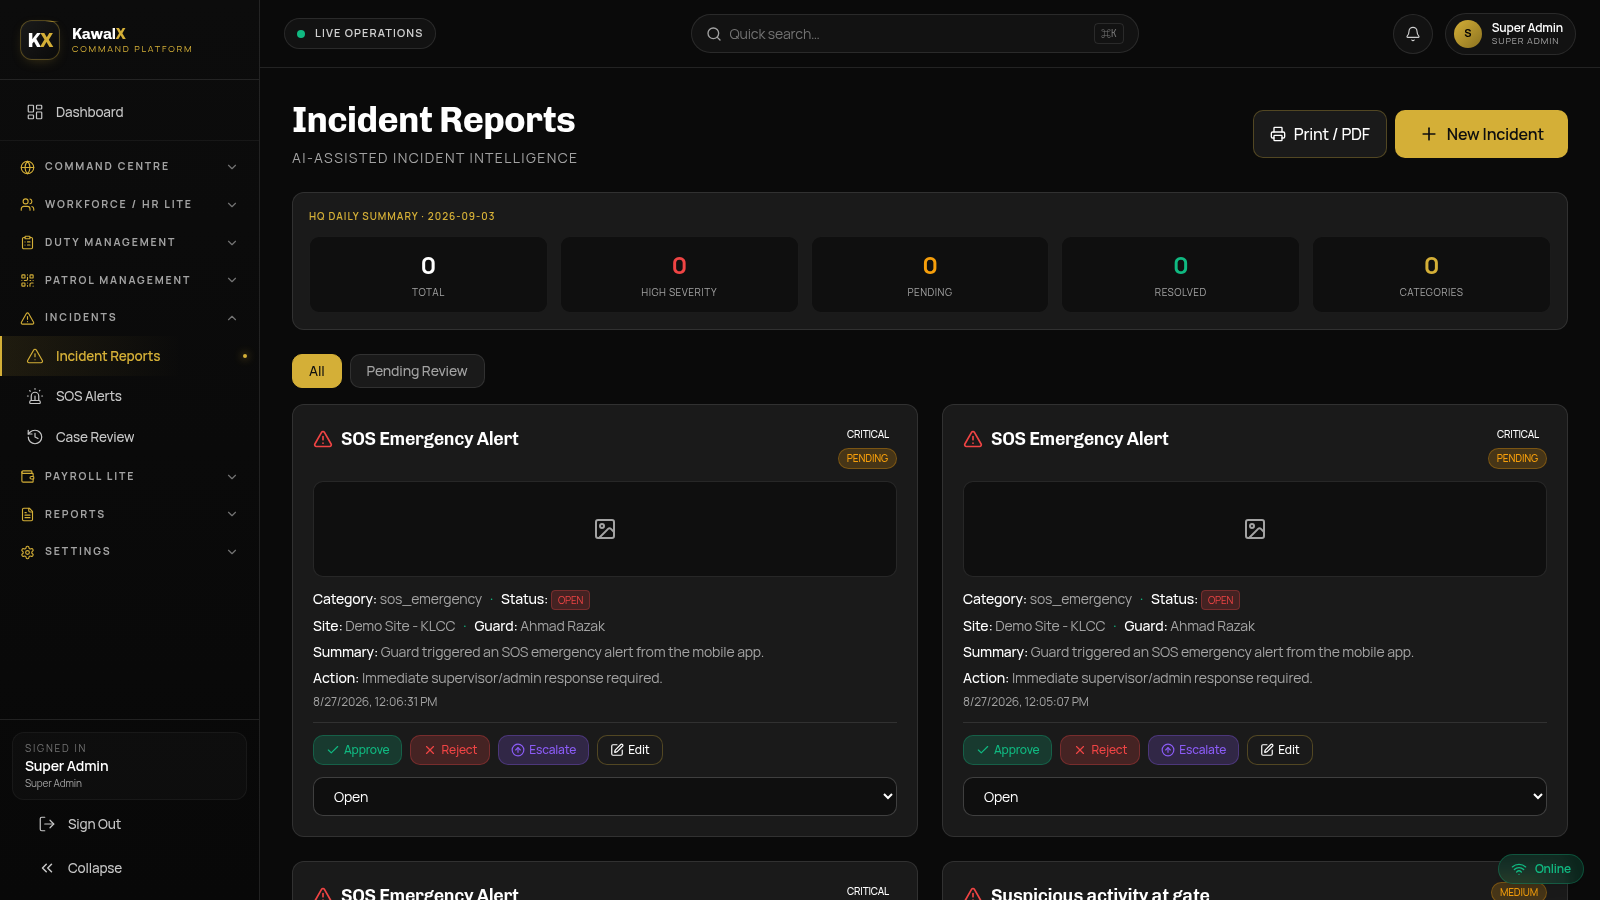Escalate the 12:05:07 PM SOS alert
Screen dimensions: 1600x900
[x=1193, y=750]
